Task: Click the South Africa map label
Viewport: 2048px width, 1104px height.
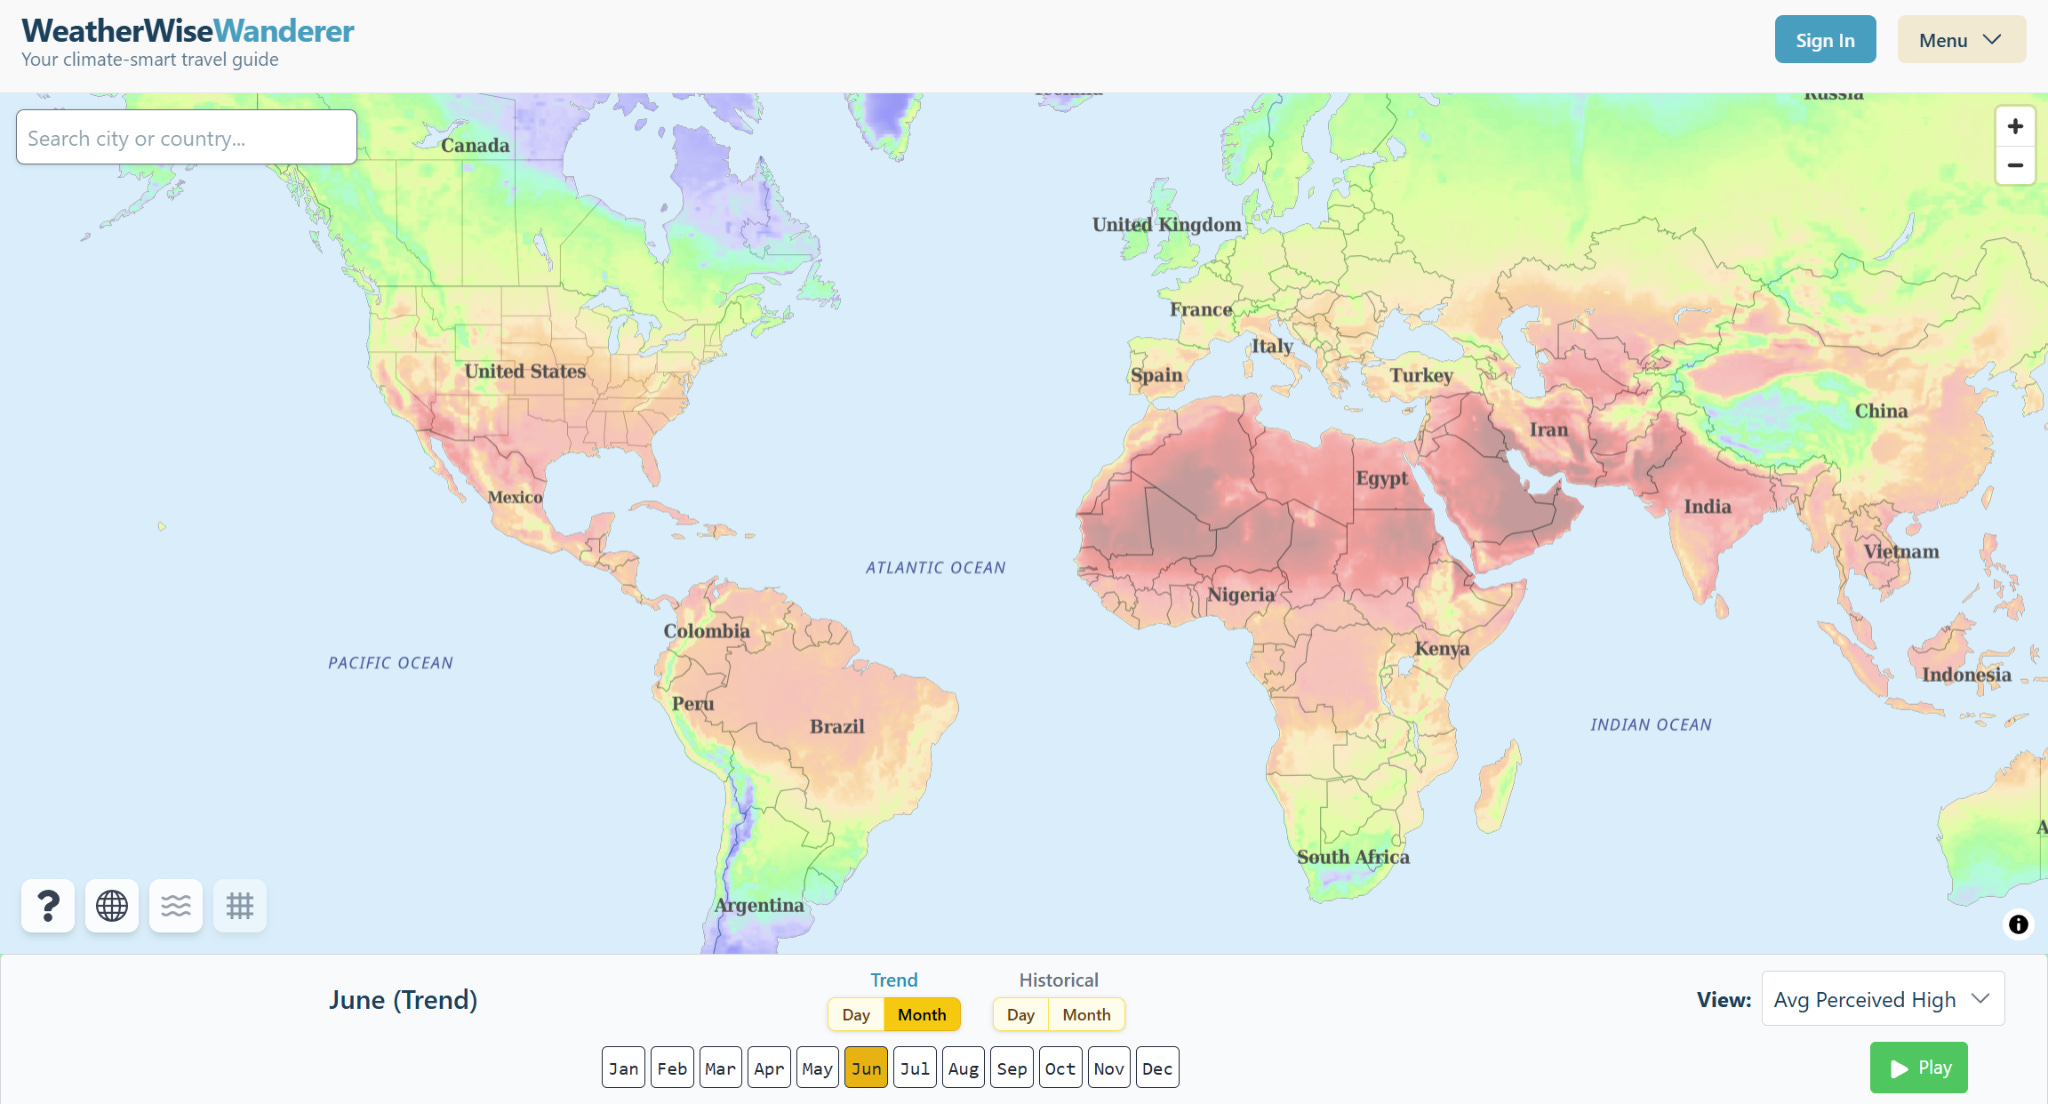Action: tap(1353, 857)
